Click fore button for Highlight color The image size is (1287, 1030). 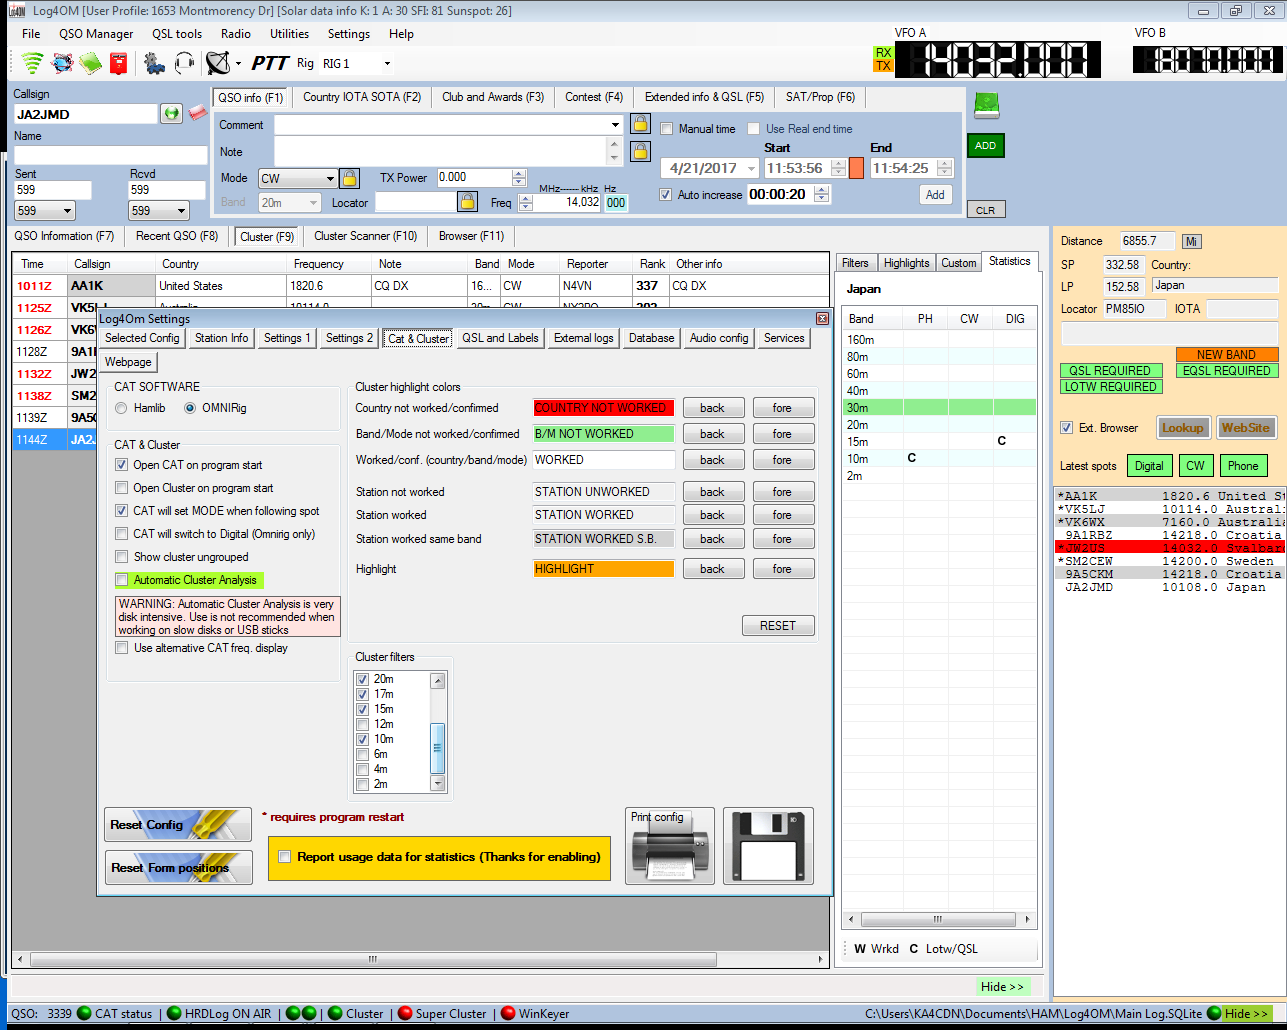783,569
